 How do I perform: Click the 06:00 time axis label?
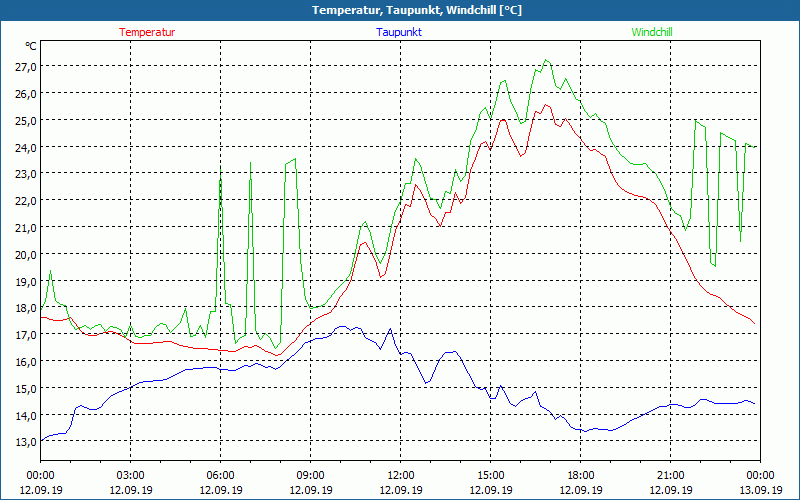[220, 476]
